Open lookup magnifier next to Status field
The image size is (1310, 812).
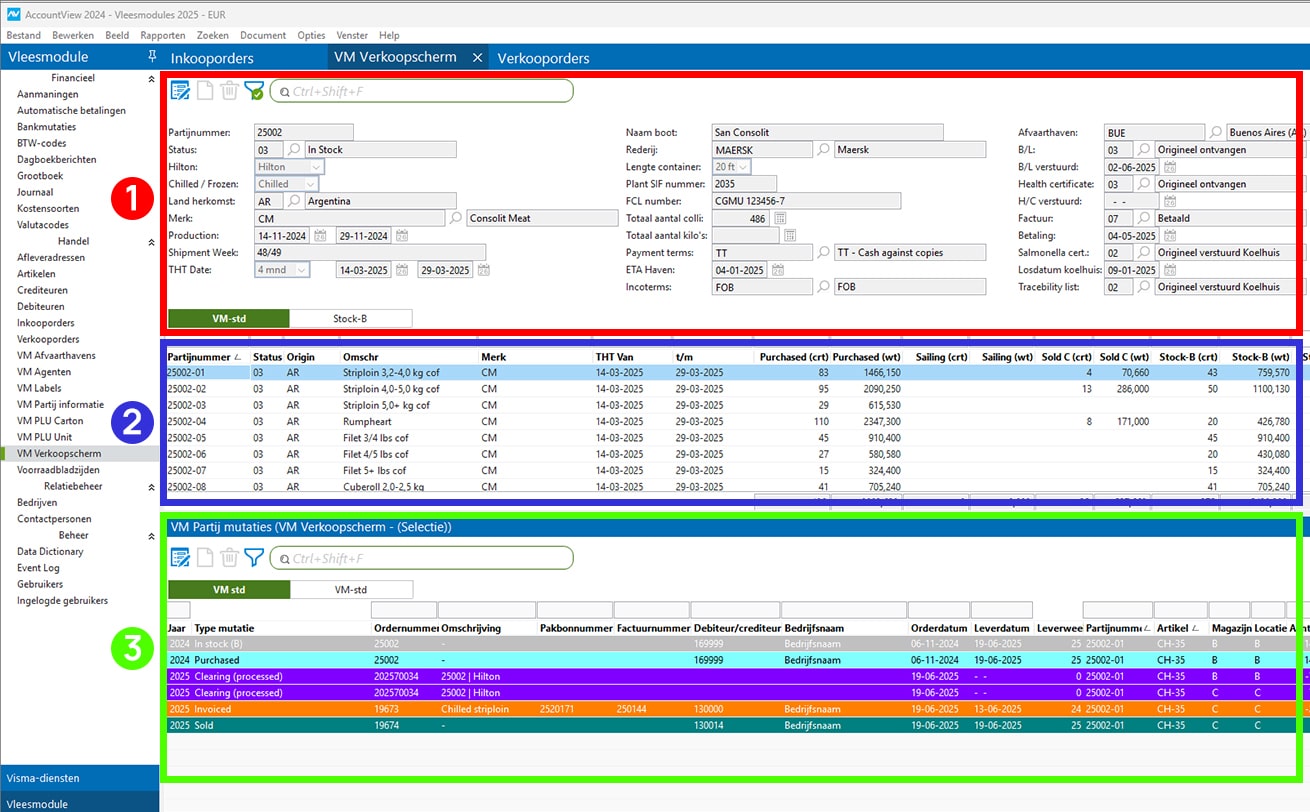pyautogui.click(x=294, y=150)
